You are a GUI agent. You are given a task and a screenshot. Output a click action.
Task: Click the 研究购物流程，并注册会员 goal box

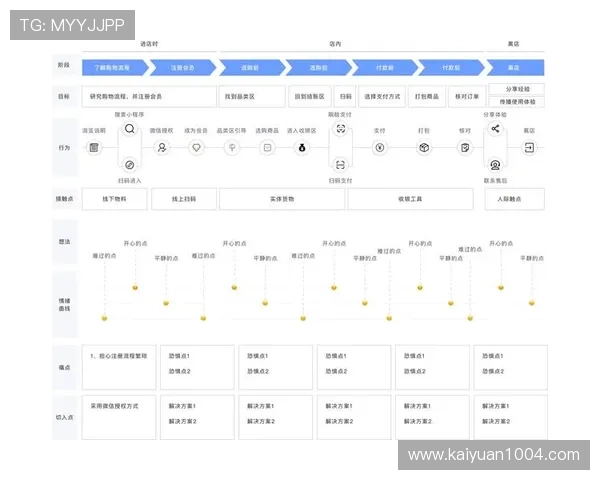[x=149, y=97]
